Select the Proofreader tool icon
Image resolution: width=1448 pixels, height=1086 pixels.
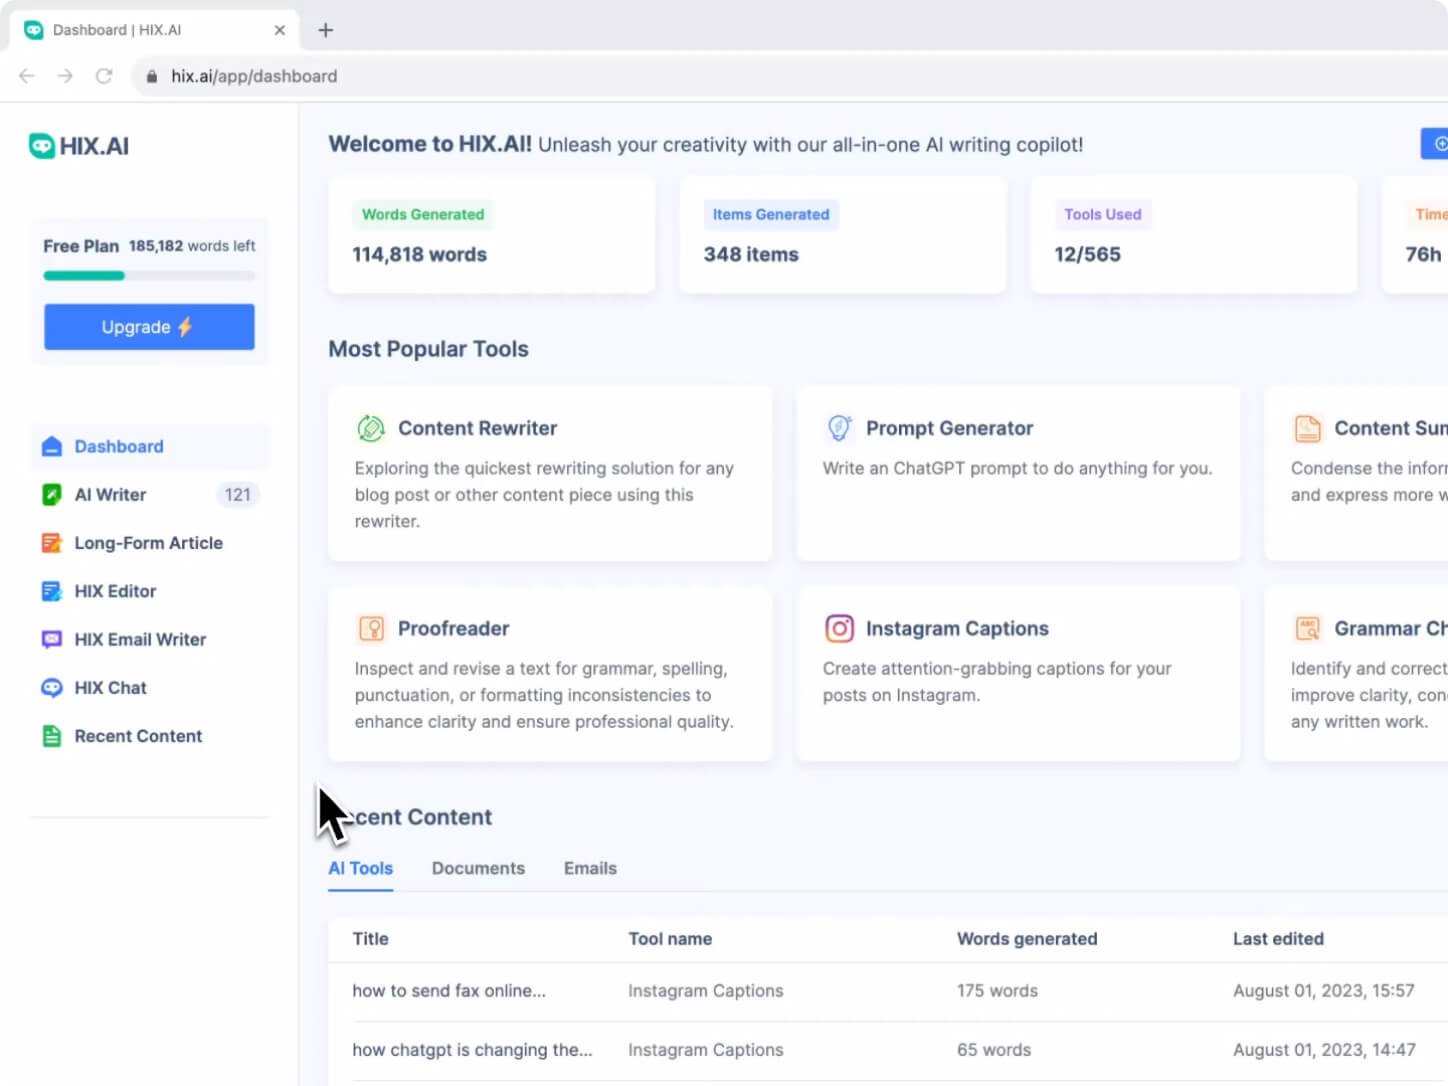(371, 628)
